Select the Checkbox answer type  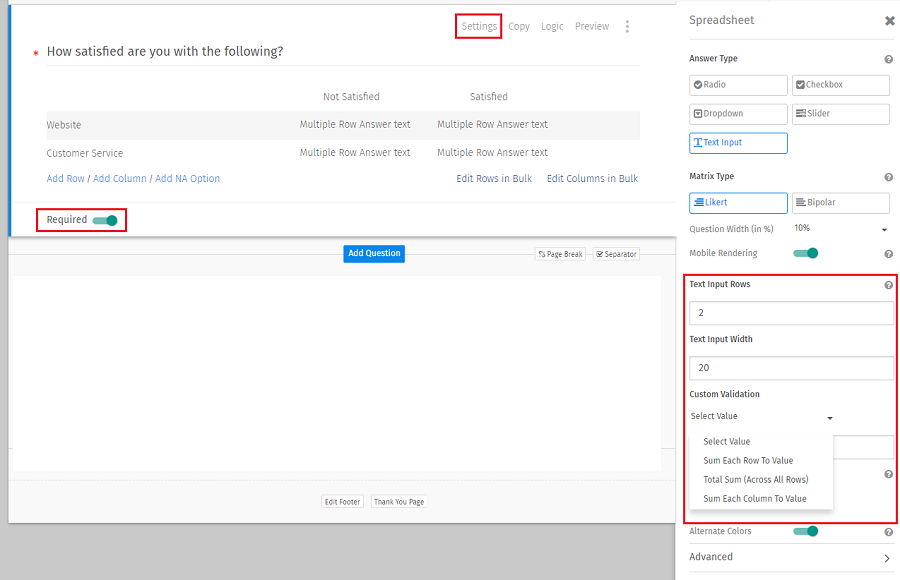point(840,85)
